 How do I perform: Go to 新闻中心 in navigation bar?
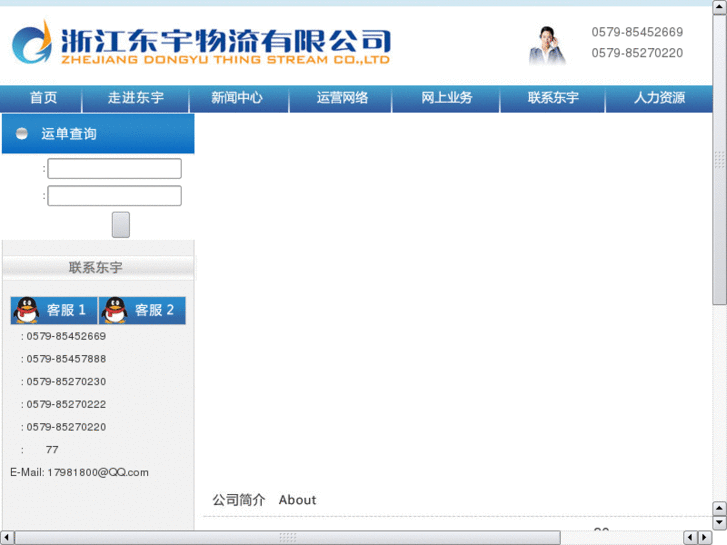tap(237, 98)
